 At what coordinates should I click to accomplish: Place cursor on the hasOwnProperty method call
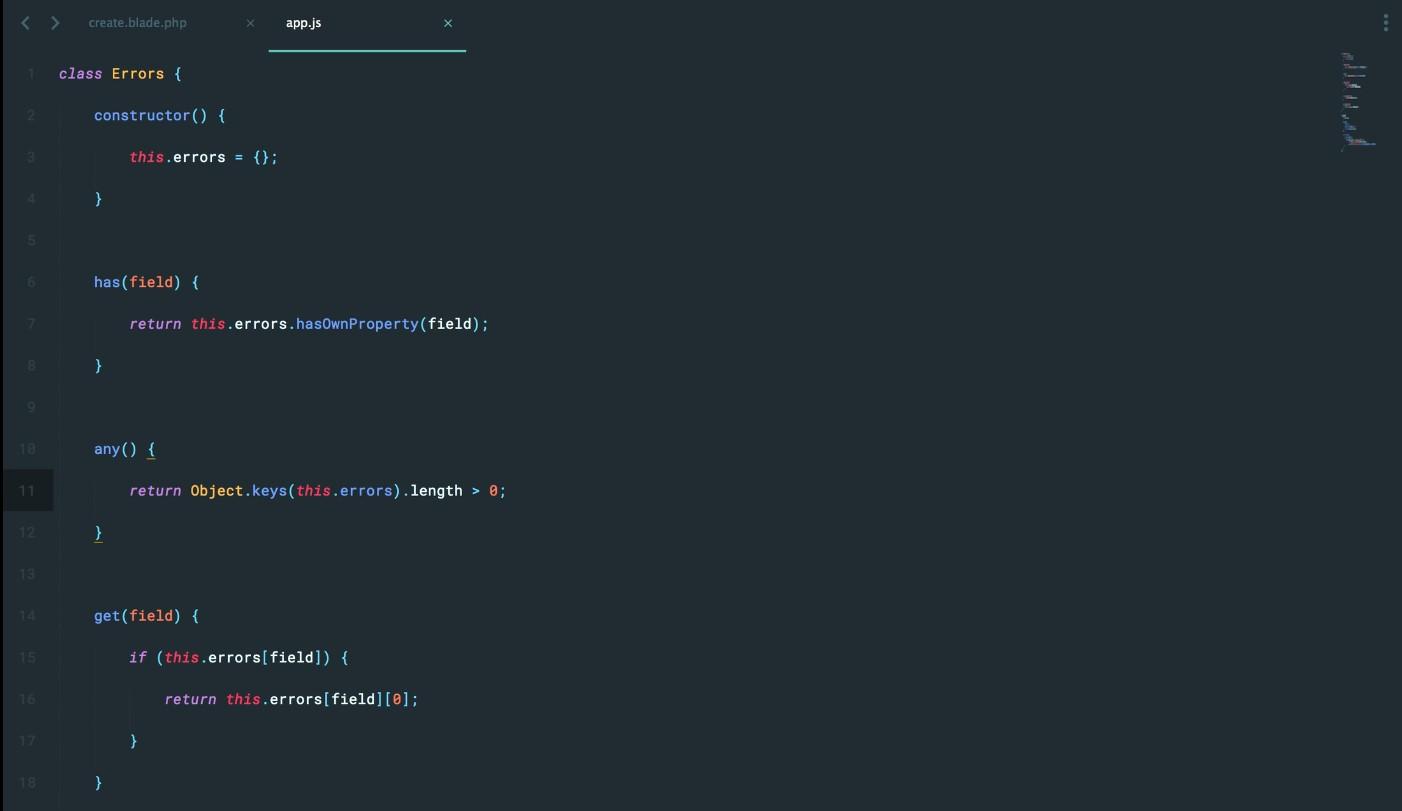pyautogui.click(x=357, y=324)
